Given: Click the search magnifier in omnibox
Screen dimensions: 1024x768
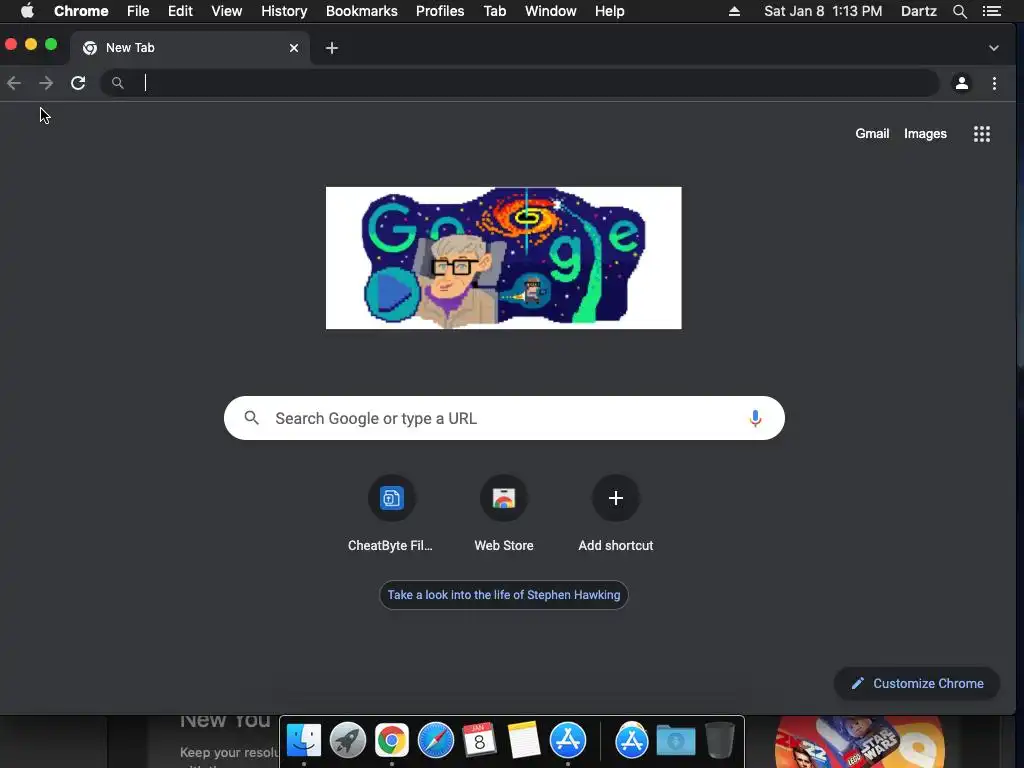Looking at the screenshot, I should (118, 83).
